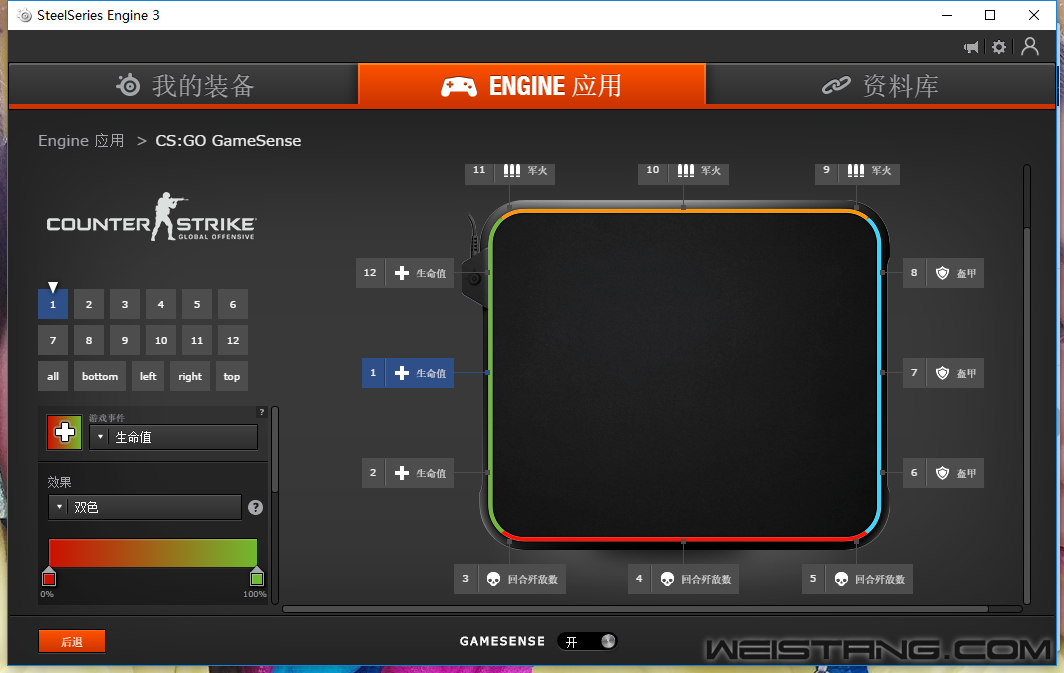Click the red 0% gradient color stop
This screenshot has height=673, width=1064.
[49, 577]
